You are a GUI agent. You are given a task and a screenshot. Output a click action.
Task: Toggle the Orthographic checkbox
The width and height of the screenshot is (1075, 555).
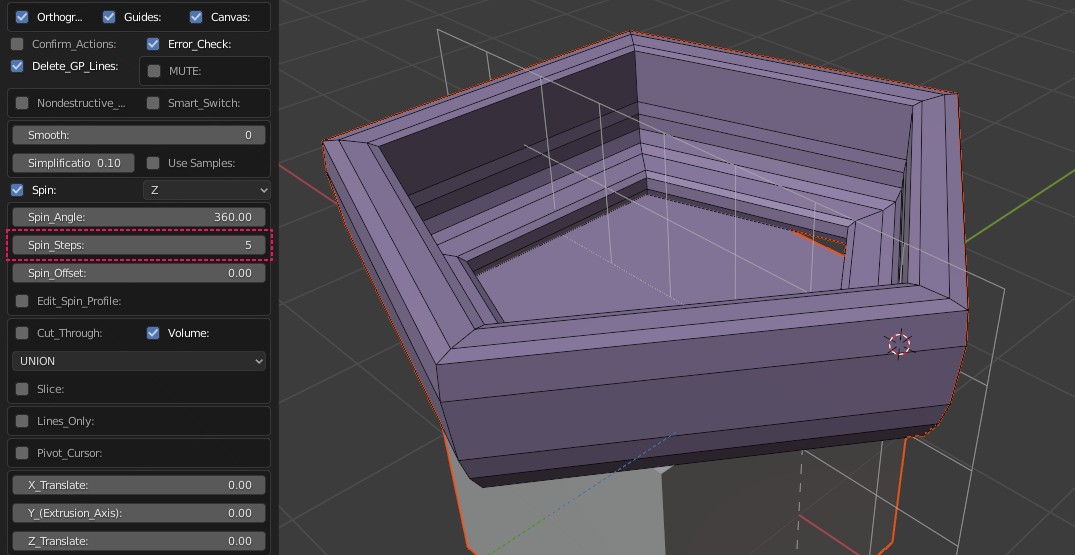coord(22,17)
